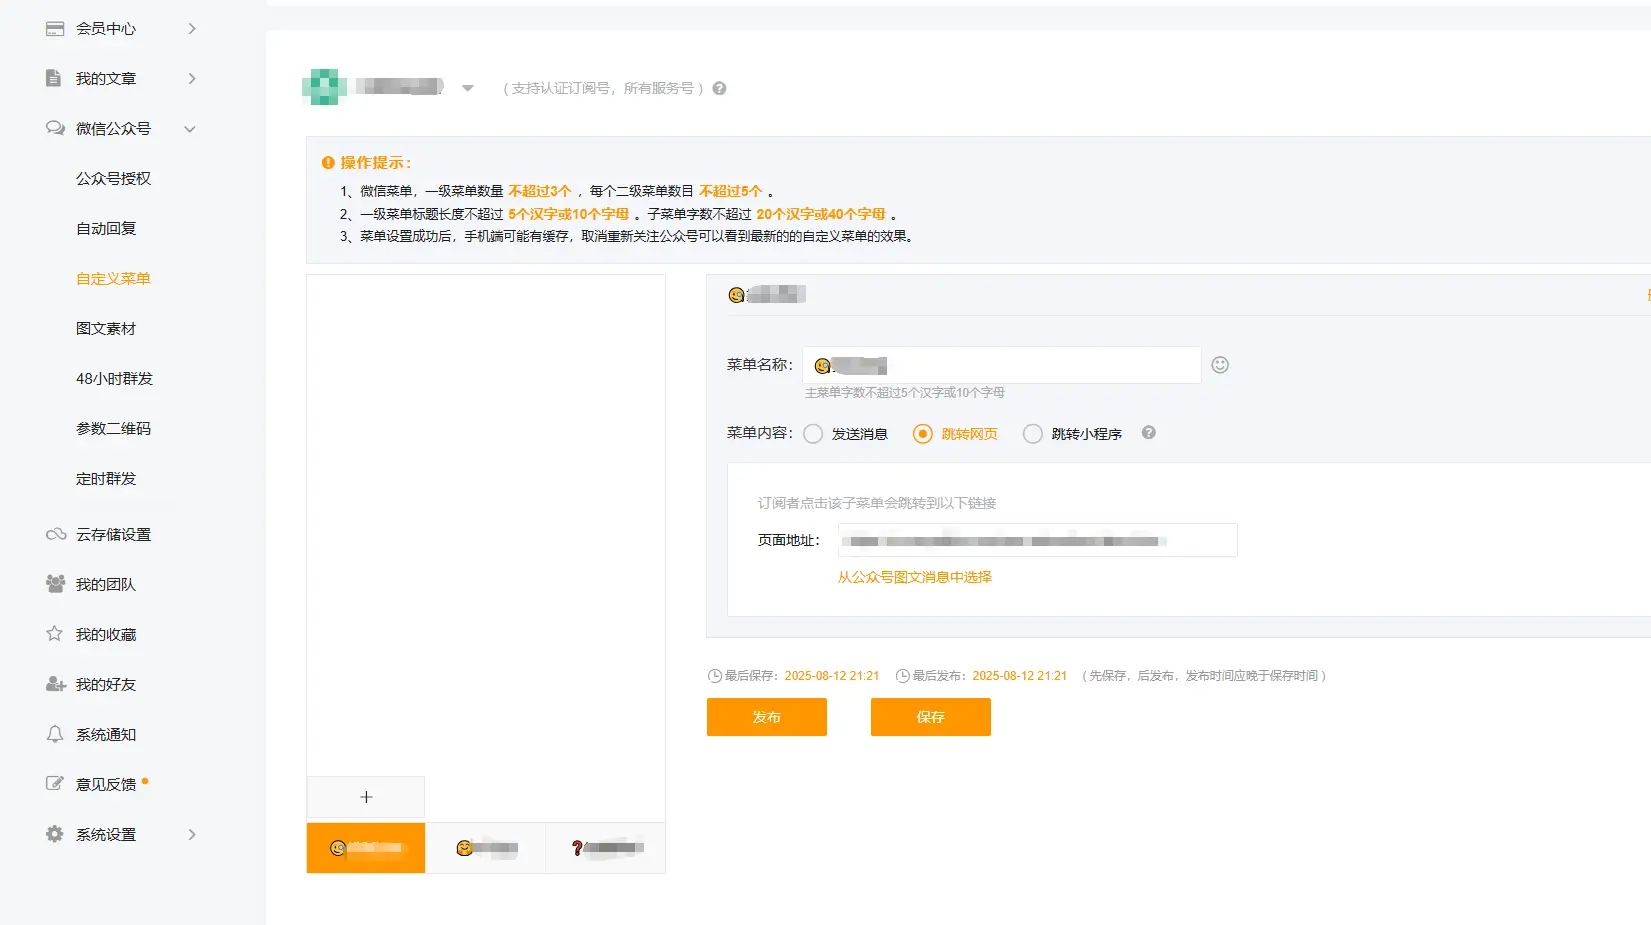Click the 我的文章 document icon

pos(54,78)
